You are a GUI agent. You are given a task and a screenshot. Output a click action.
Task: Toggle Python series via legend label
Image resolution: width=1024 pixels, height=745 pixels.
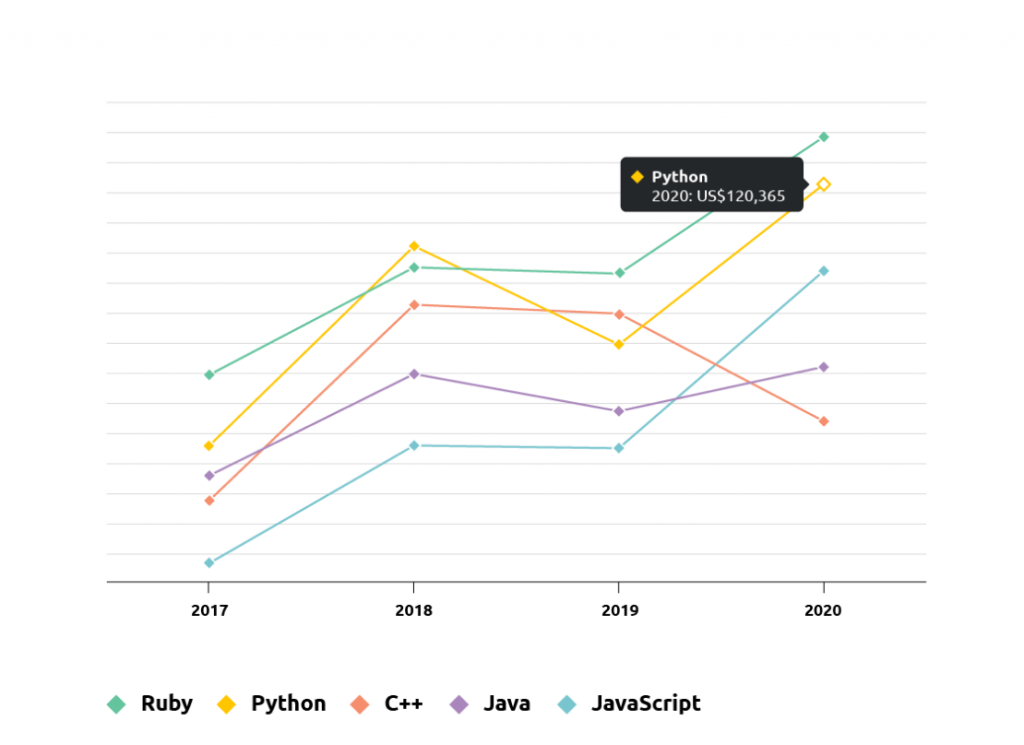coord(288,703)
